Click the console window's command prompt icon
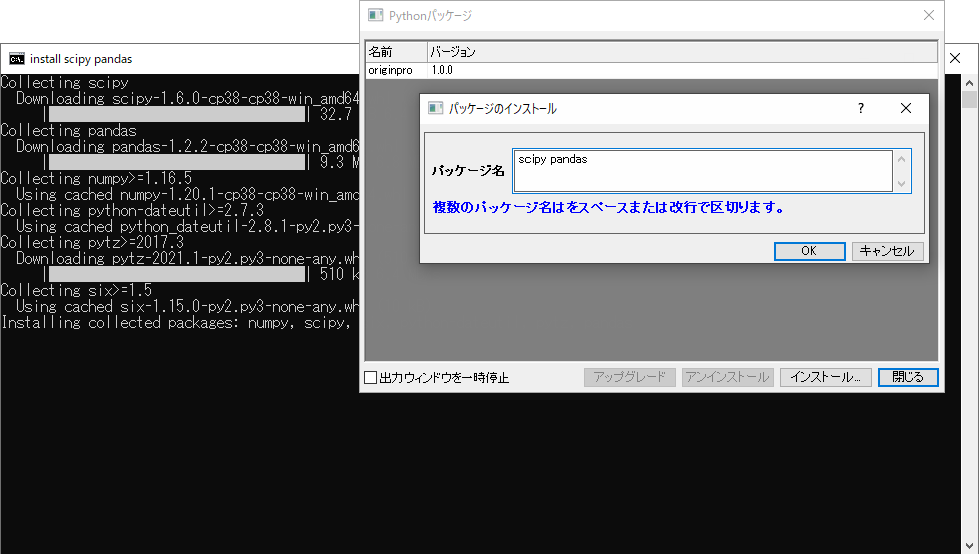 pyautogui.click(x=17, y=59)
